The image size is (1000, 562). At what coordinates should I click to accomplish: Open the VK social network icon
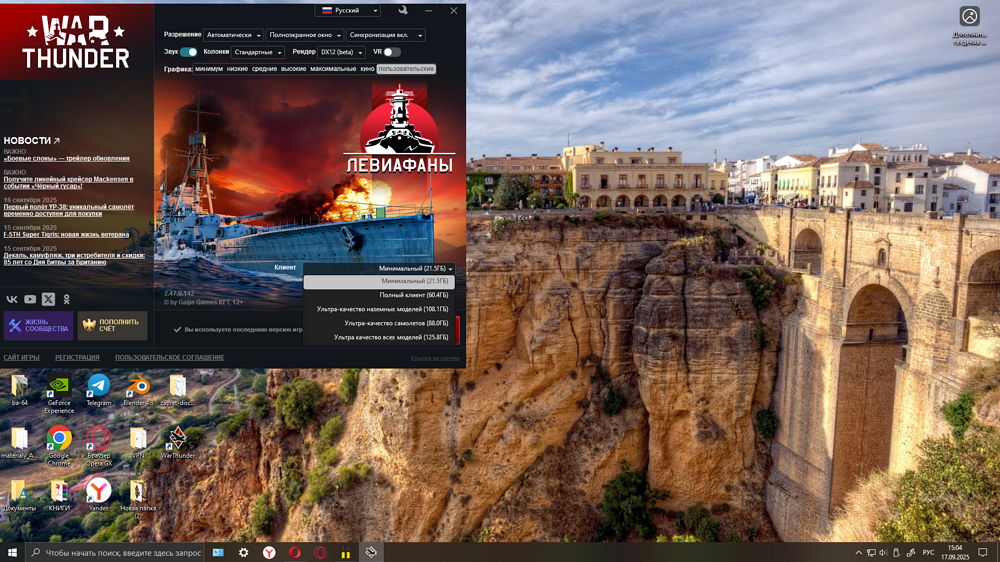click(12, 299)
